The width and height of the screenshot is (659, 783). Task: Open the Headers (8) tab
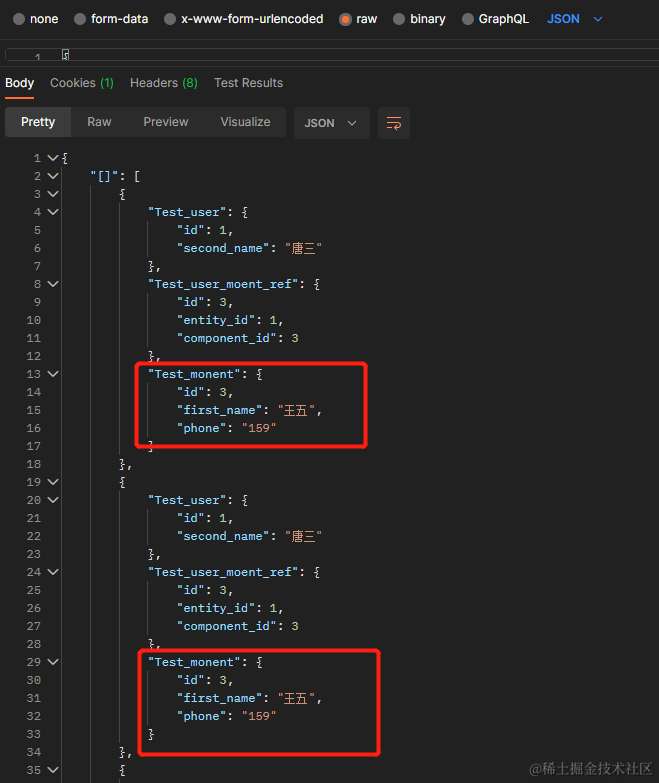click(164, 83)
